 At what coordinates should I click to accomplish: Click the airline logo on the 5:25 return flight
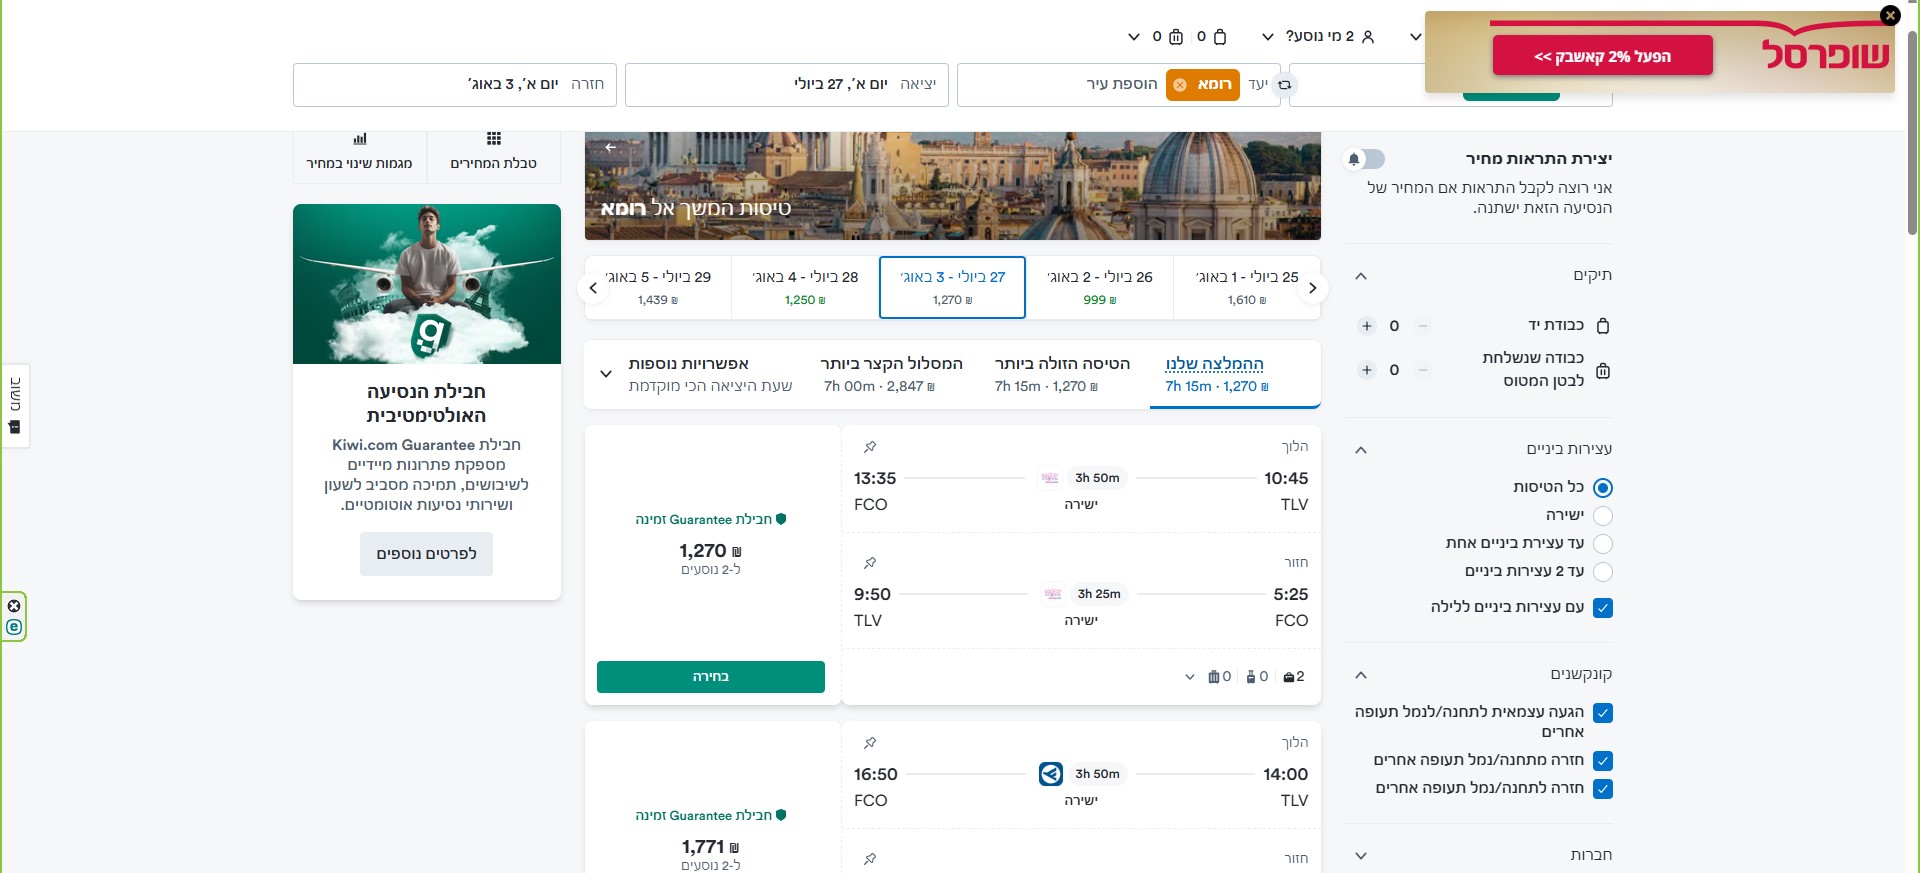1053,594
